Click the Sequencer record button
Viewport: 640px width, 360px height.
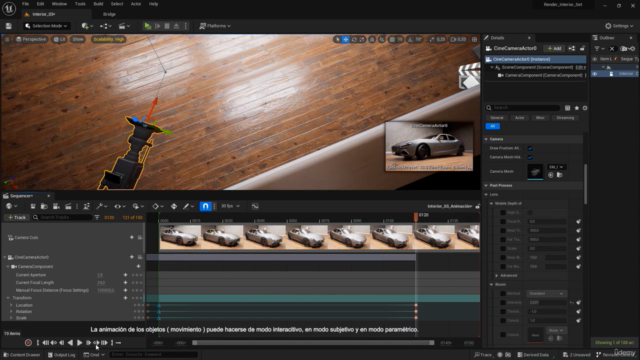[28, 343]
